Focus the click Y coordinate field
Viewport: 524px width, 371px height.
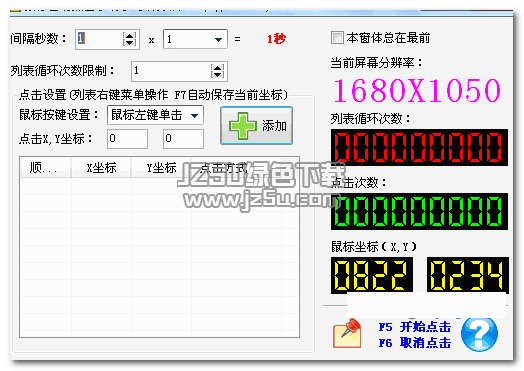coord(183,139)
